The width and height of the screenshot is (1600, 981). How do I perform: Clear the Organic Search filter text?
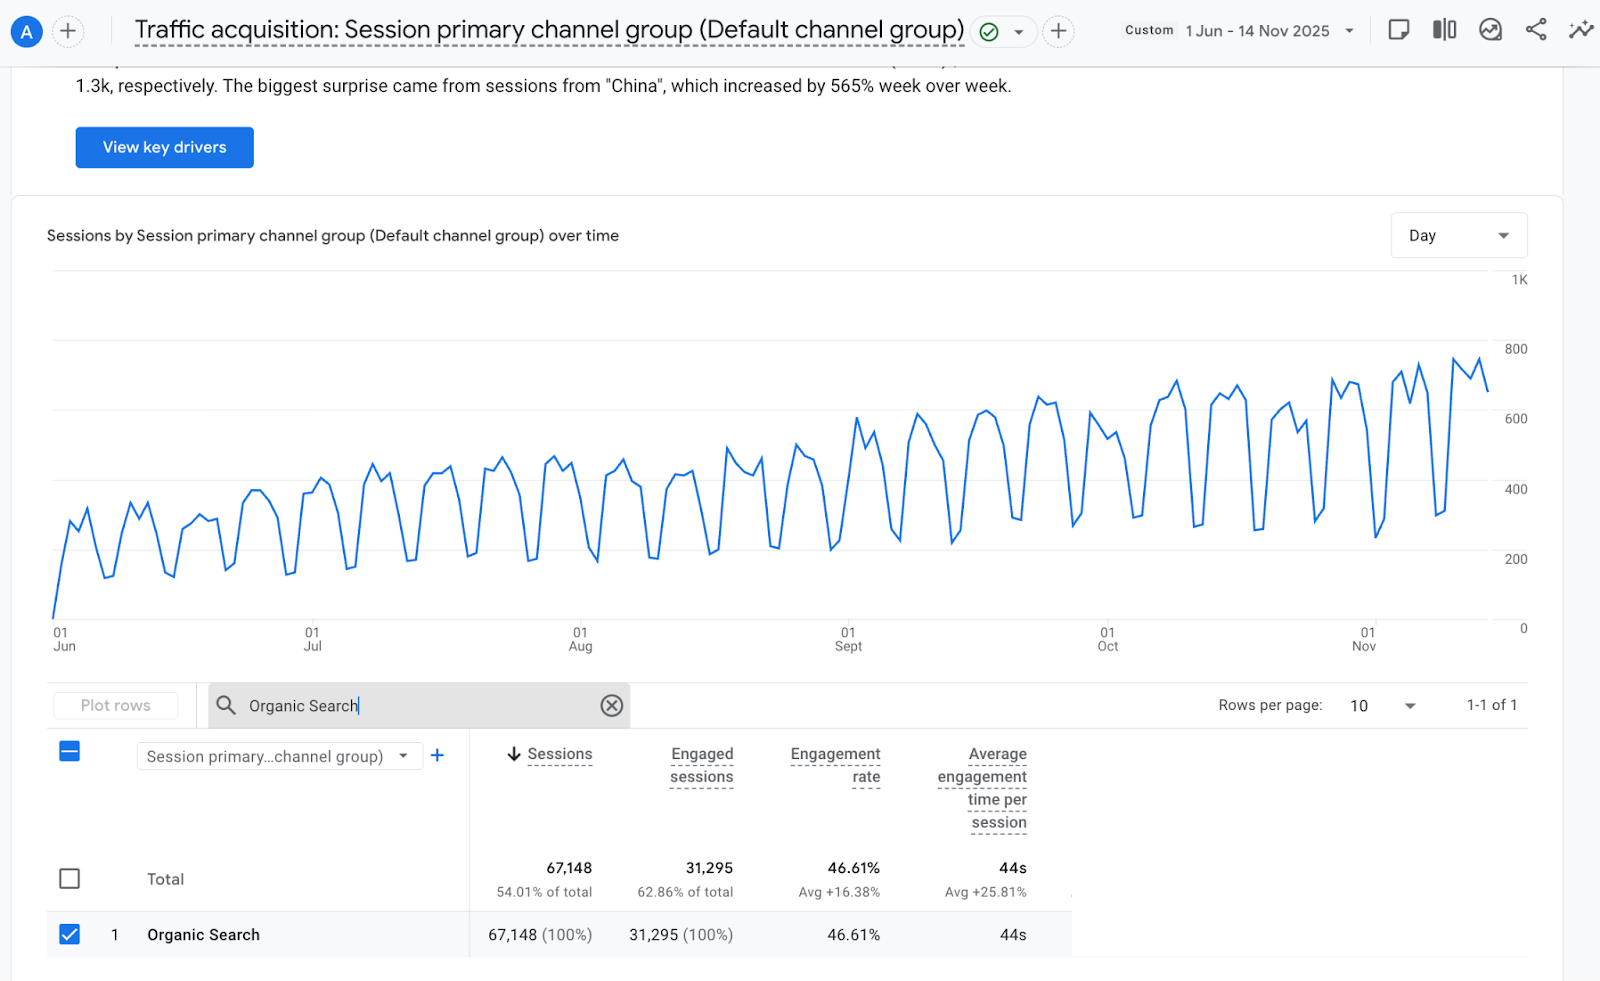coord(611,706)
